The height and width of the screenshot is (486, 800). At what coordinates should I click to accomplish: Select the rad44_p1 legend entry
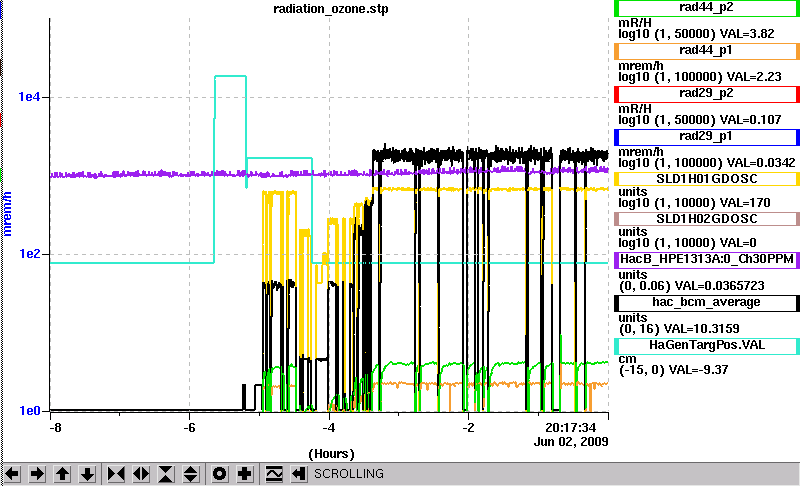pyautogui.click(x=707, y=51)
